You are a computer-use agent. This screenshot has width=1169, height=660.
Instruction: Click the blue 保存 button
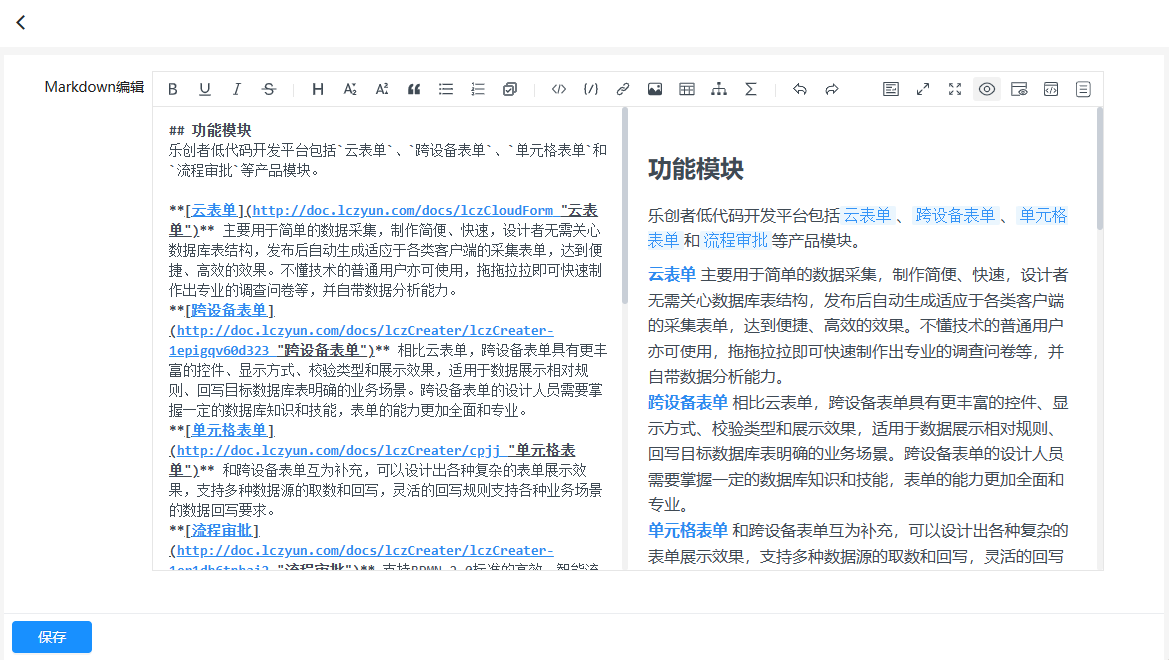(52, 637)
